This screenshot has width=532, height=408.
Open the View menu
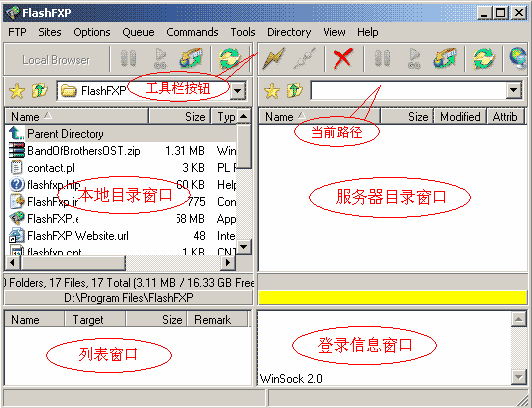[334, 32]
